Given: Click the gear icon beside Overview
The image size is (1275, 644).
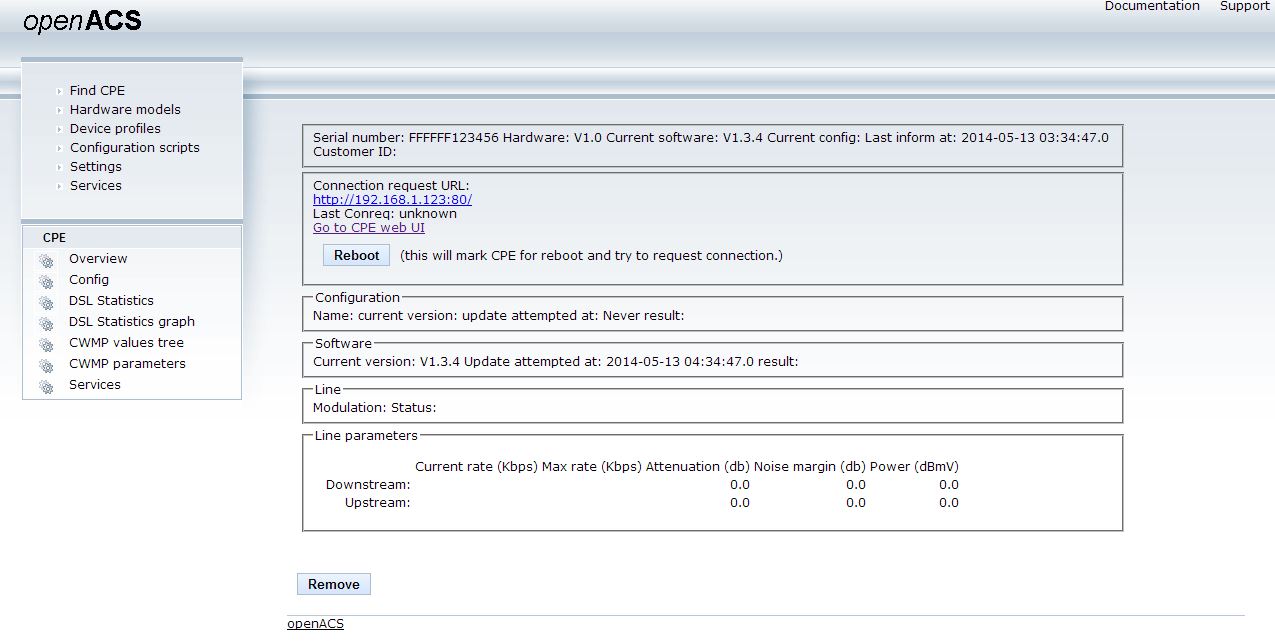Looking at the screenshot, I should click(x=46, y=260).
